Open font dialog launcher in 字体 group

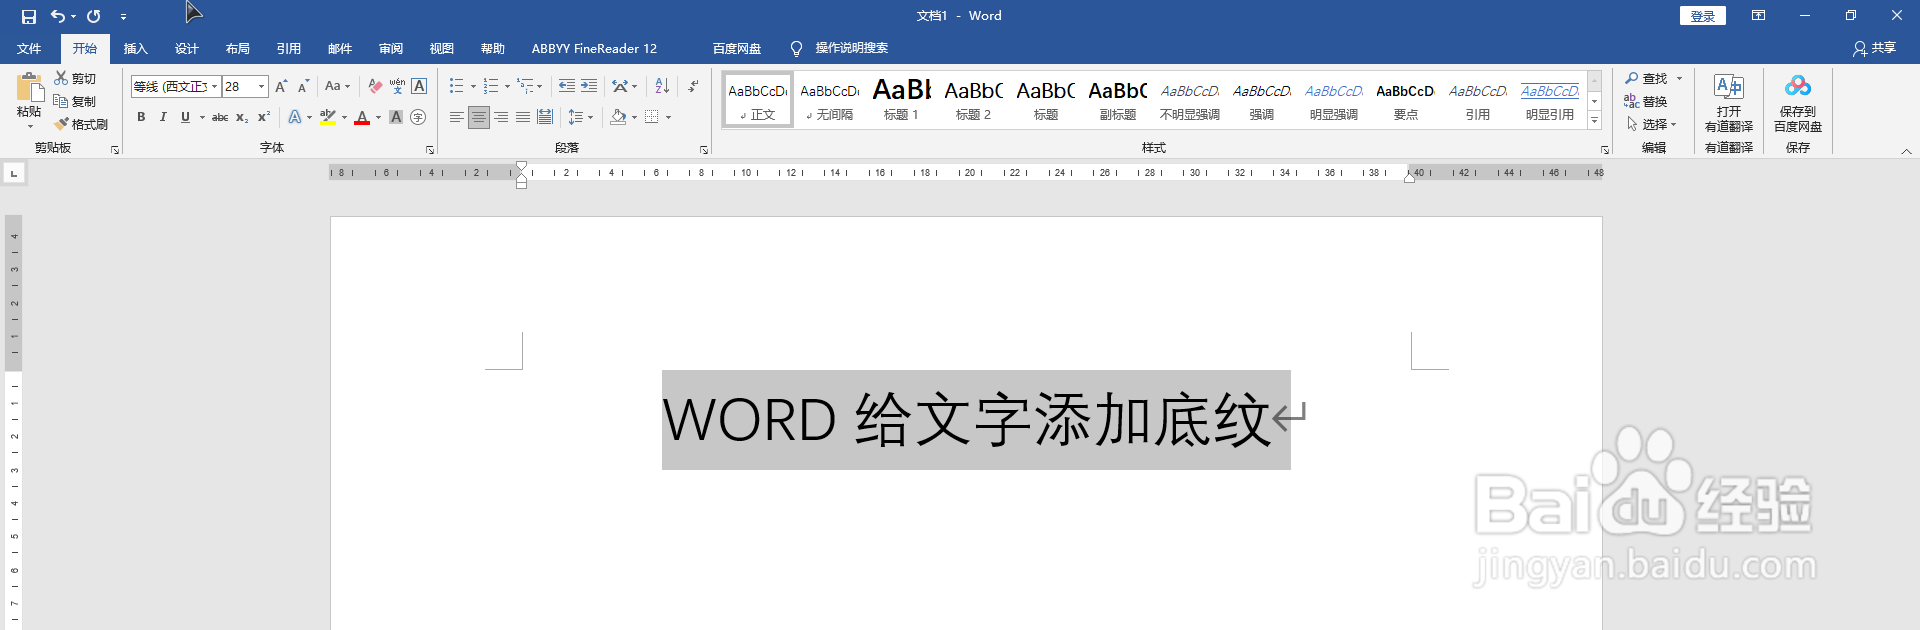pyautogui.click(x=430, y=150)
